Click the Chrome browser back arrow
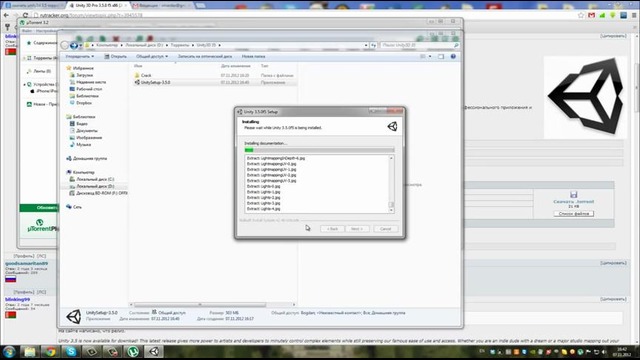640x360 pixels. pos(6,15)
